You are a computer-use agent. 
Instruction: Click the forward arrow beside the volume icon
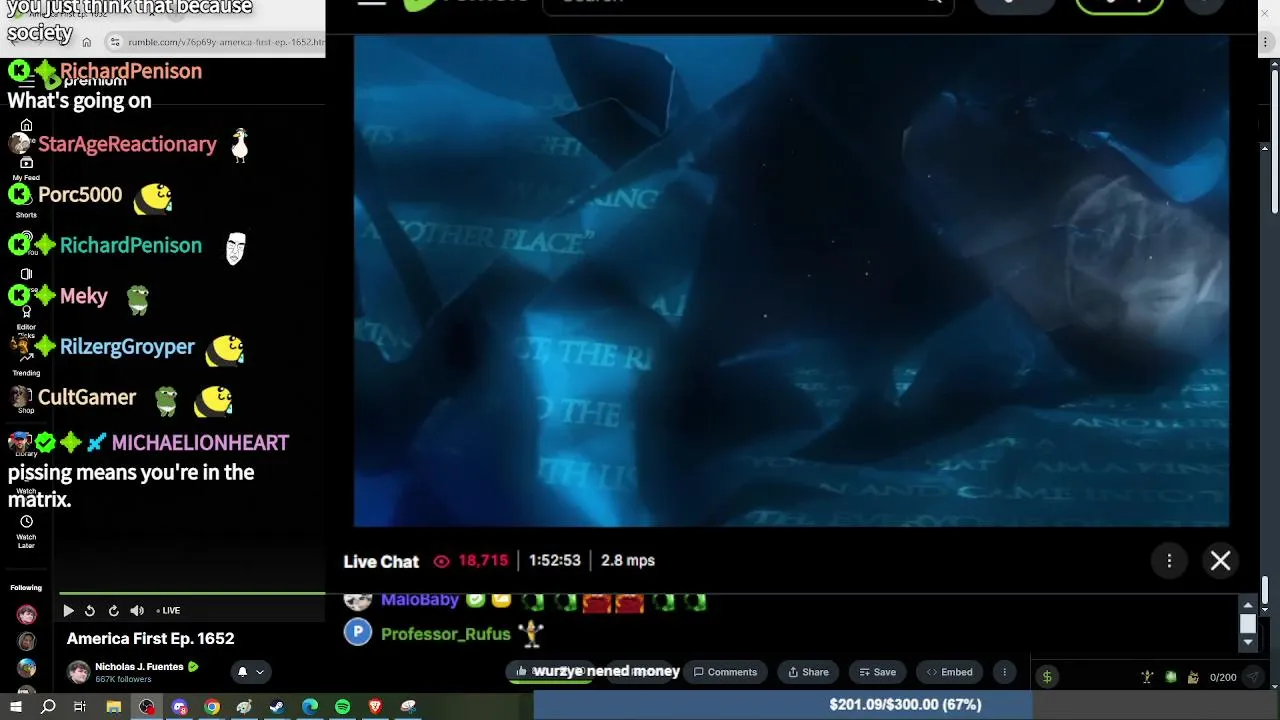113,611
